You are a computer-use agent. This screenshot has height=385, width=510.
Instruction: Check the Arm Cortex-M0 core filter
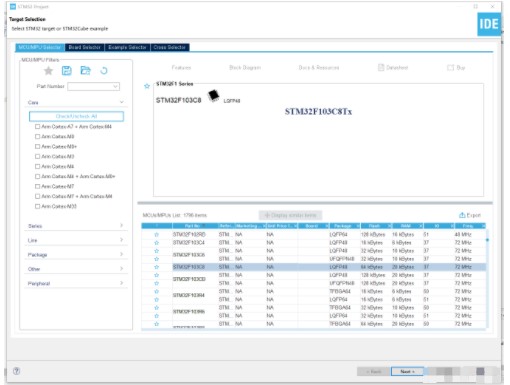37,136
